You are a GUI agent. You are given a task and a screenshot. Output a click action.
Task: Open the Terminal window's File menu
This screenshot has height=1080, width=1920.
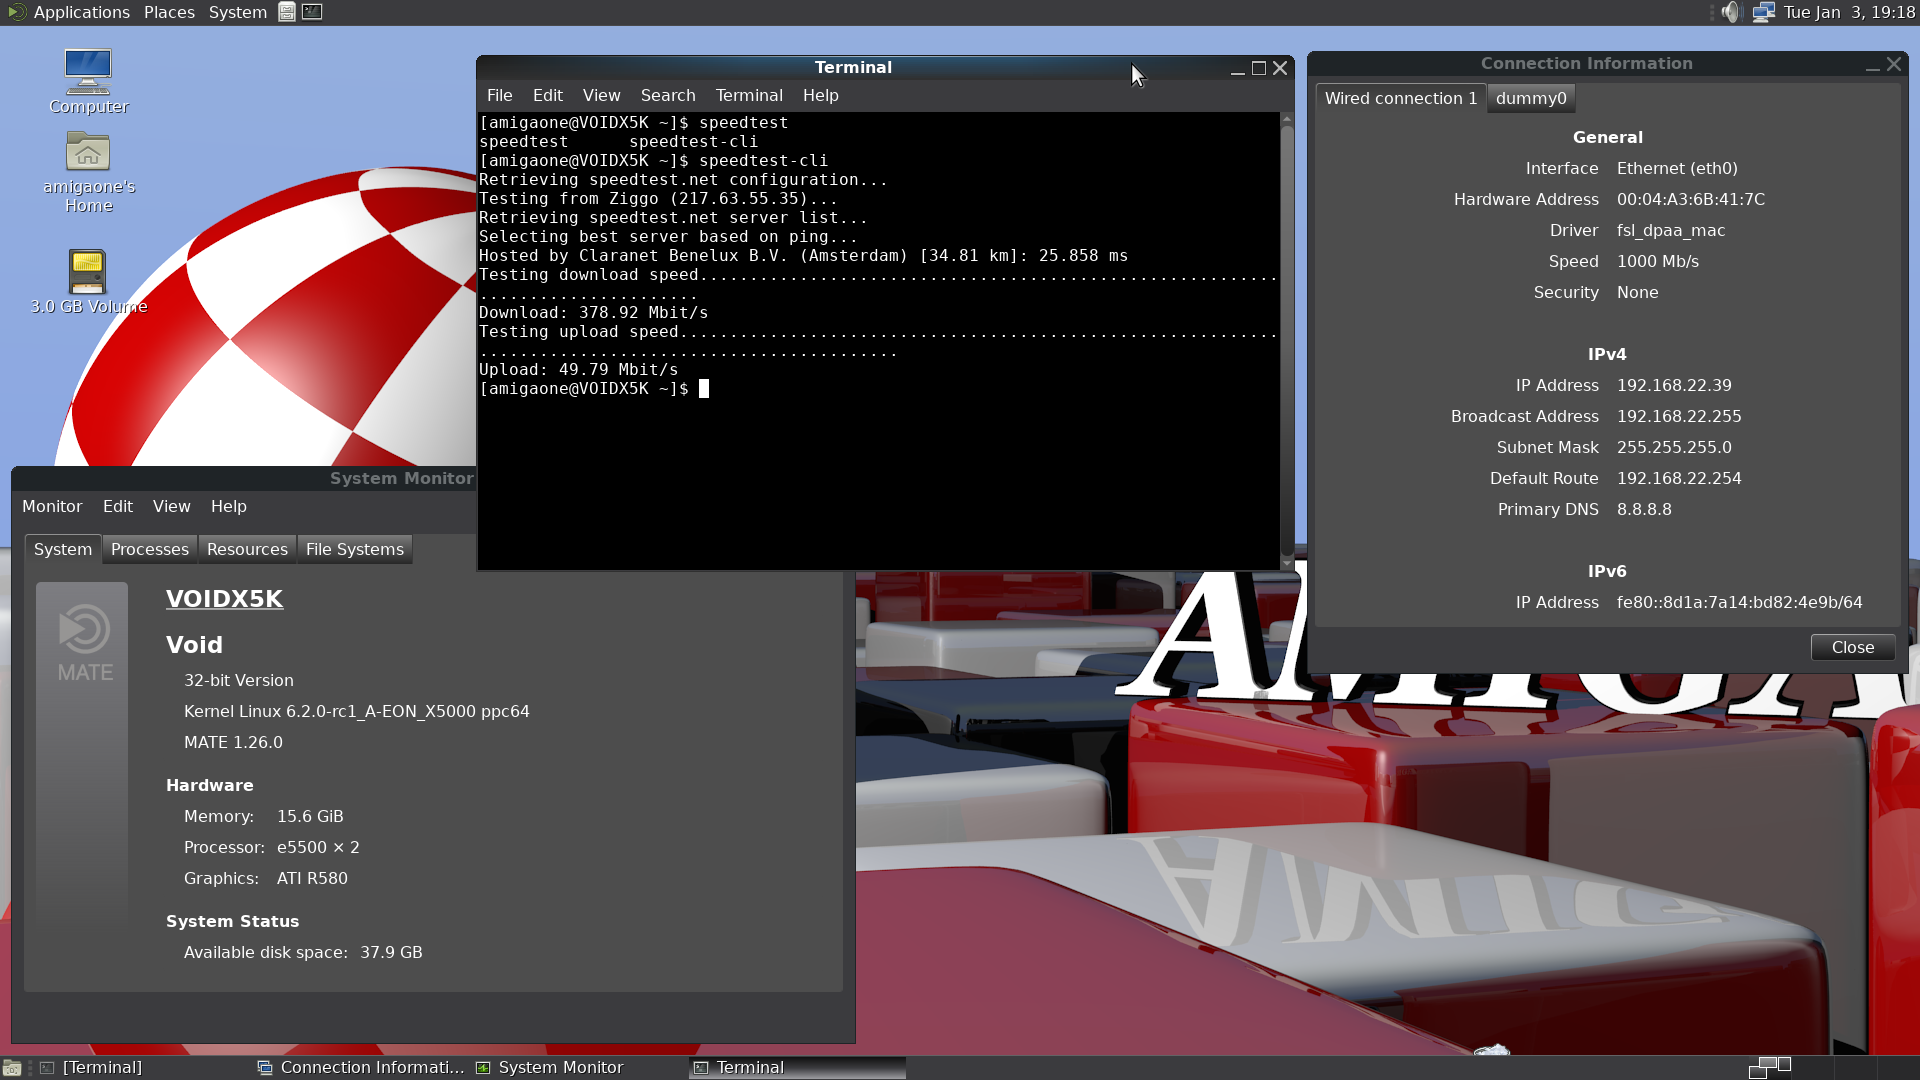500,95
